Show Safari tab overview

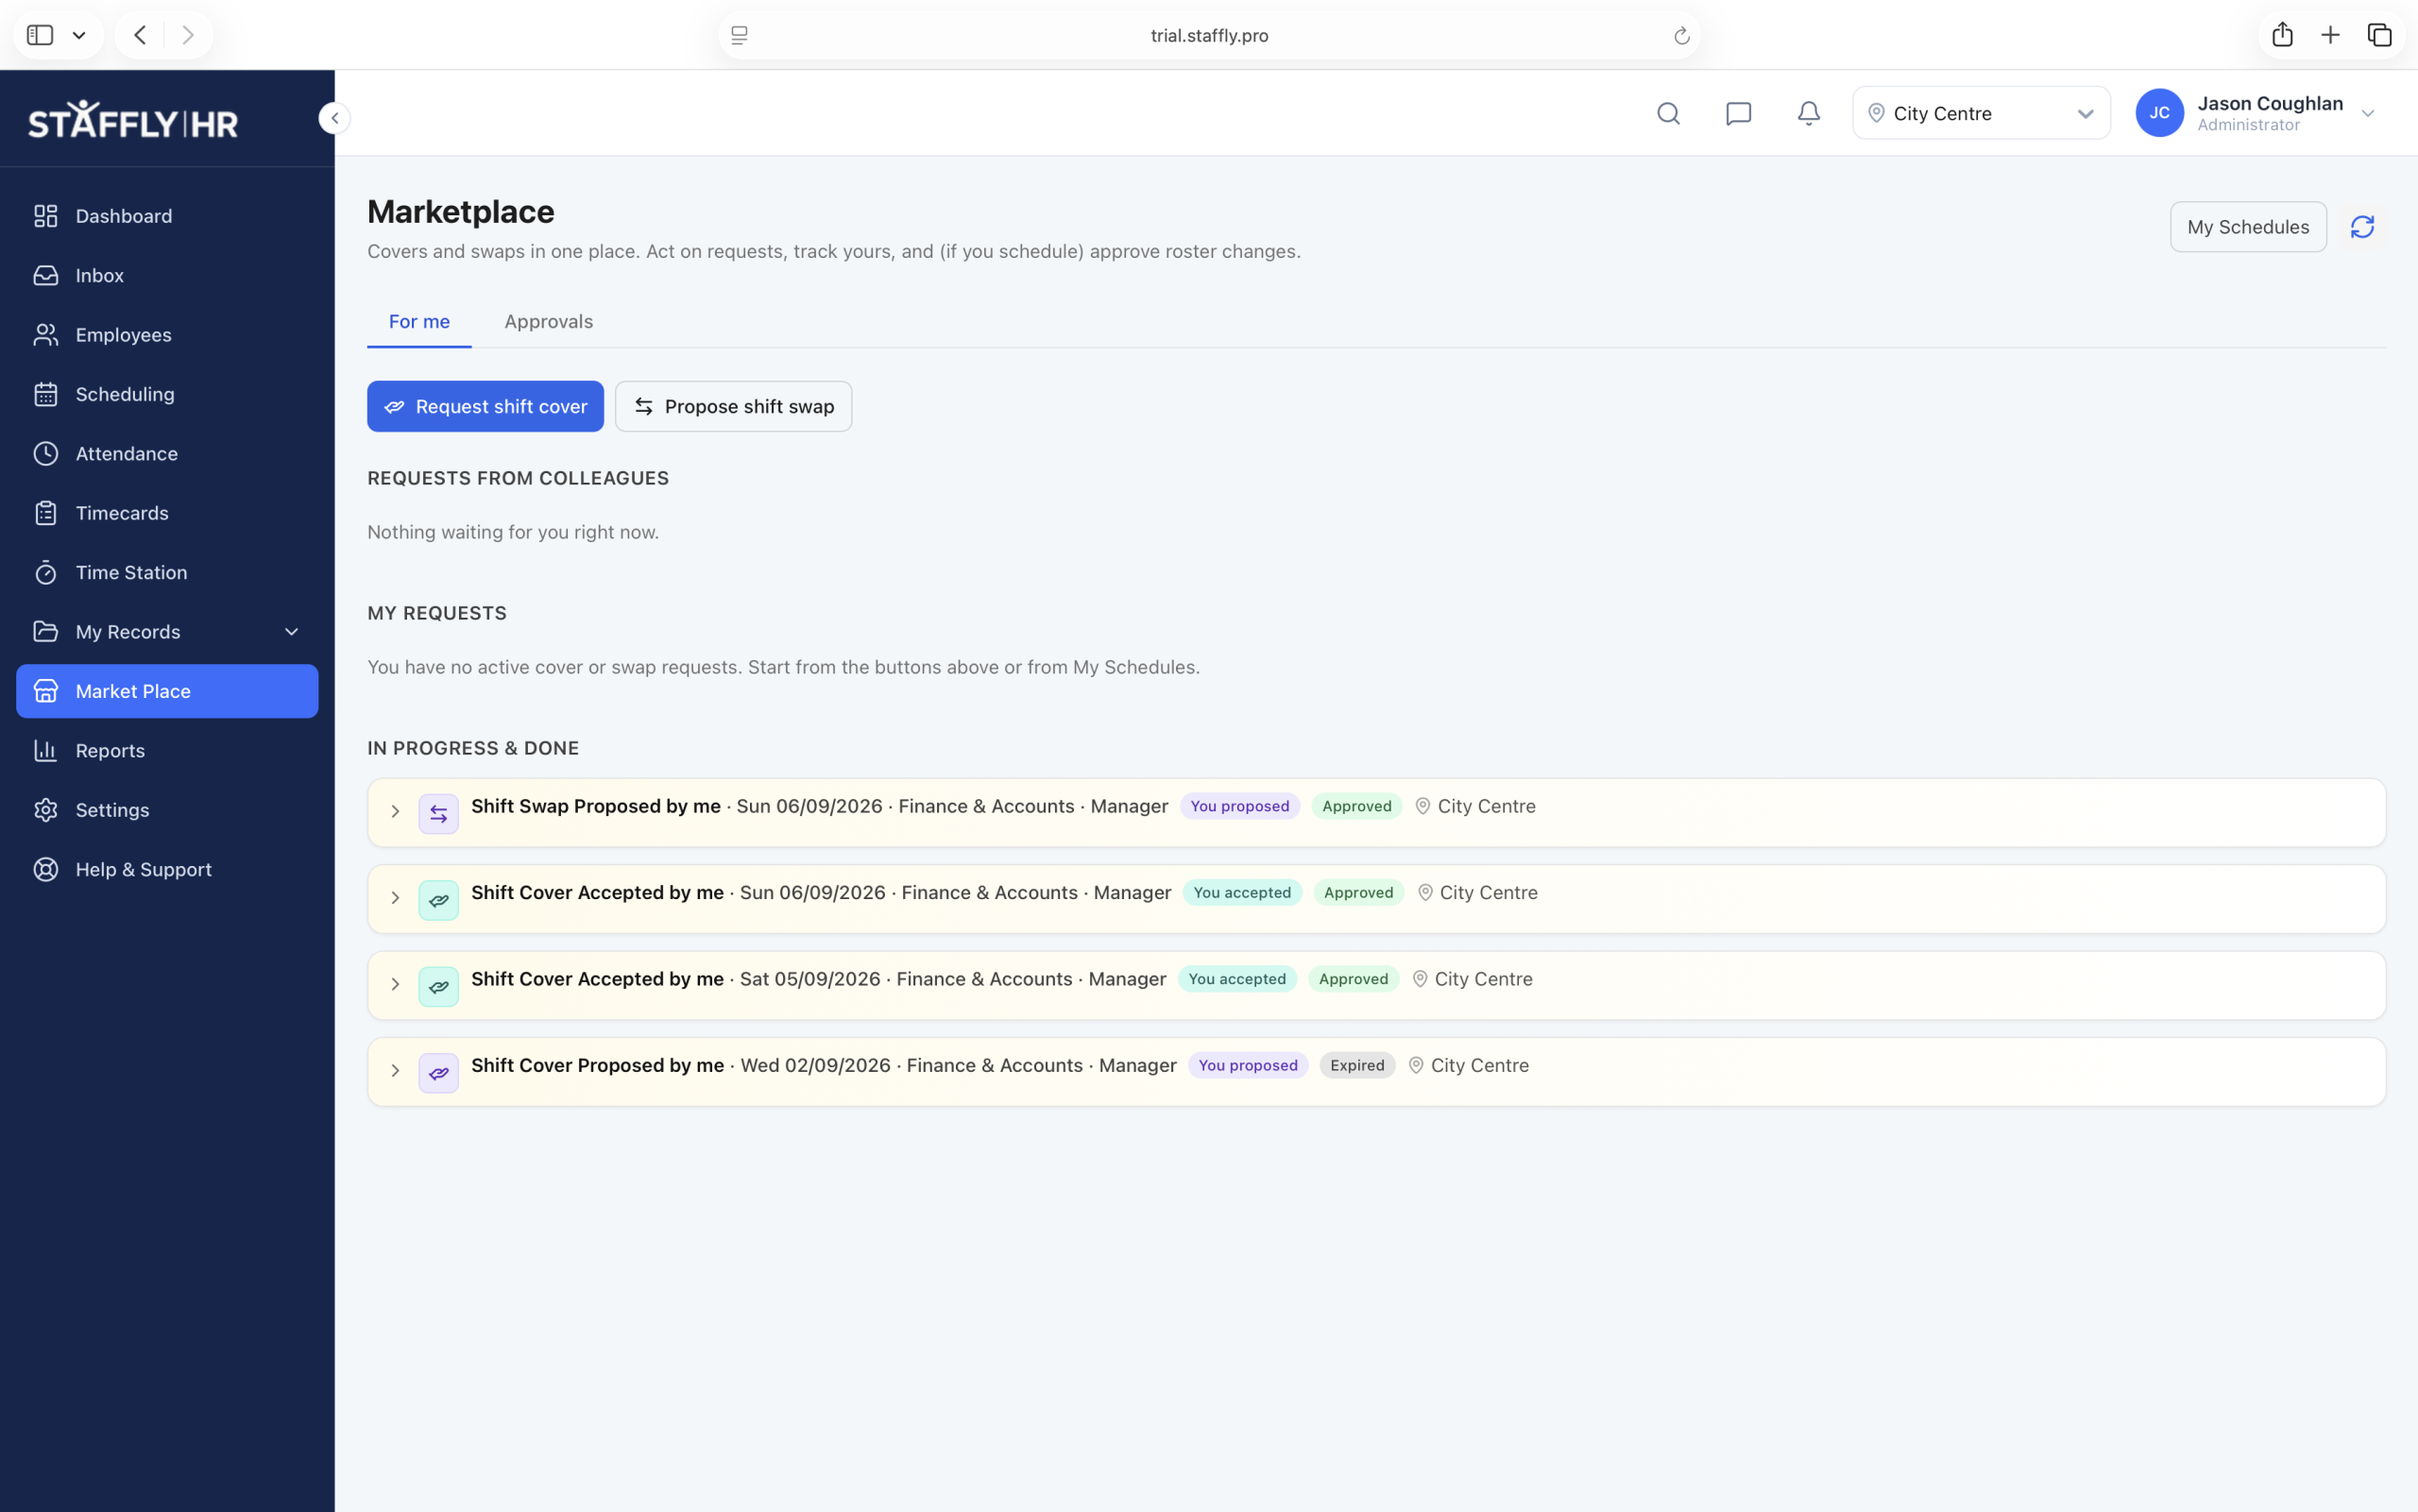[2379, 35]
